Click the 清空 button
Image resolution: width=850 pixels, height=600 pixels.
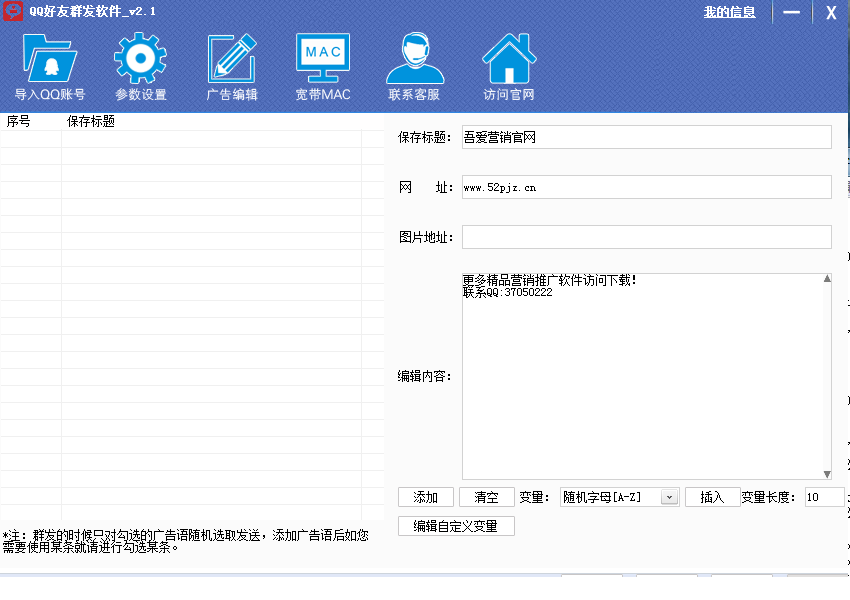point(486,497)
